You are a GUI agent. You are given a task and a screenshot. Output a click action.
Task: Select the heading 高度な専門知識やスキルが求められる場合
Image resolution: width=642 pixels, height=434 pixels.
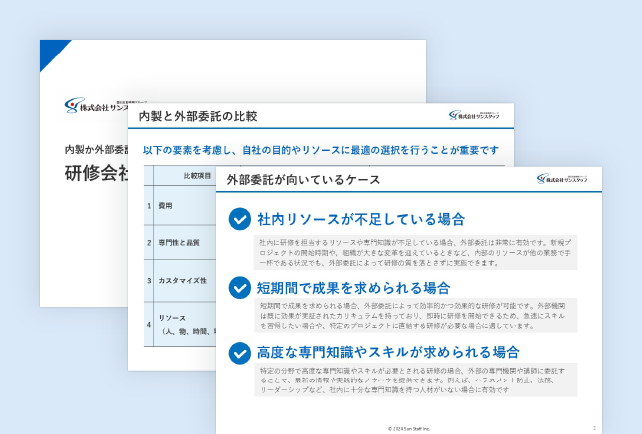click(x=388, y=352)
